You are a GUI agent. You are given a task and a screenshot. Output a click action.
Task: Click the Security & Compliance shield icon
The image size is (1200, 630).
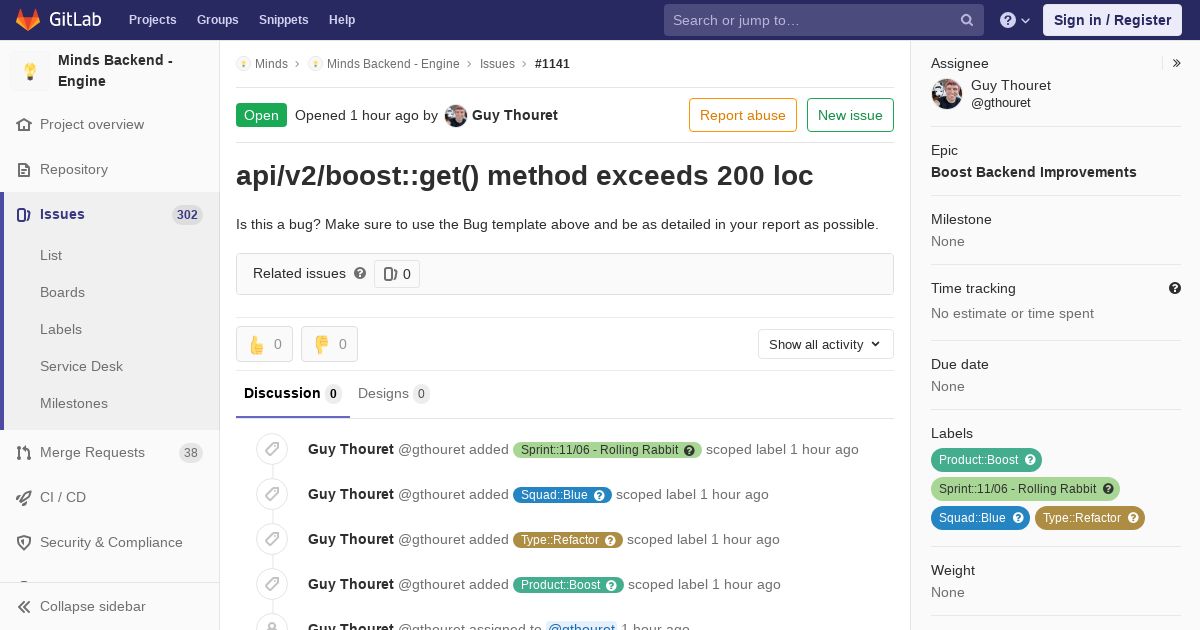pos(24,543)
